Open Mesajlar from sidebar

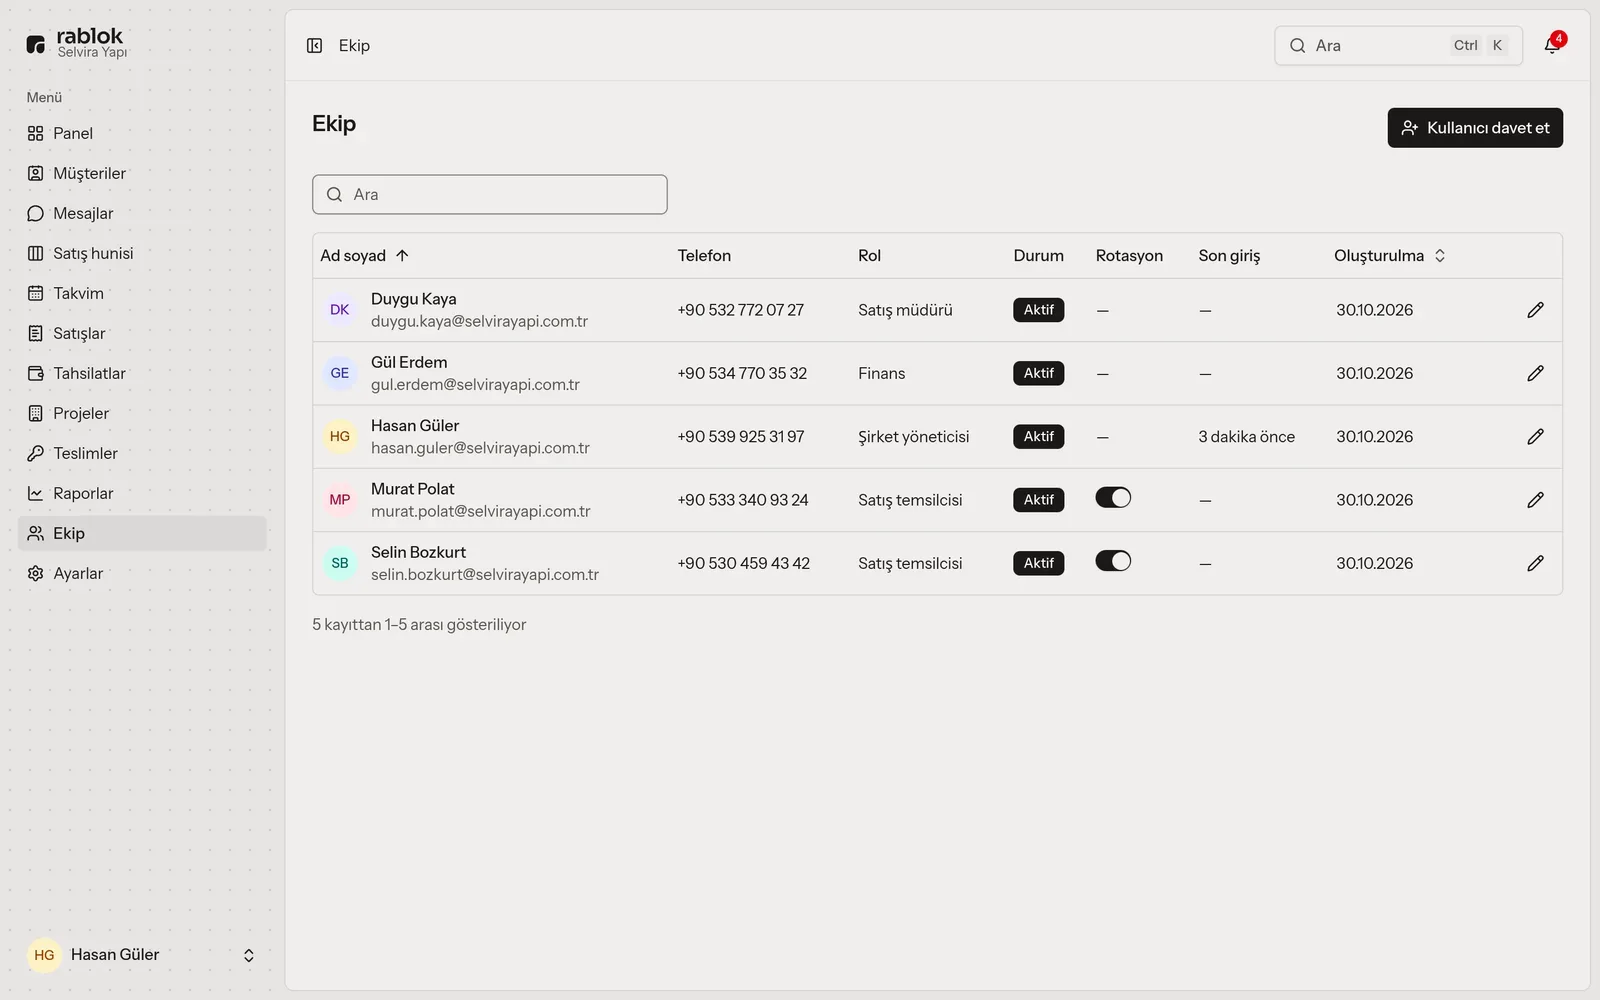coord(142,213)
